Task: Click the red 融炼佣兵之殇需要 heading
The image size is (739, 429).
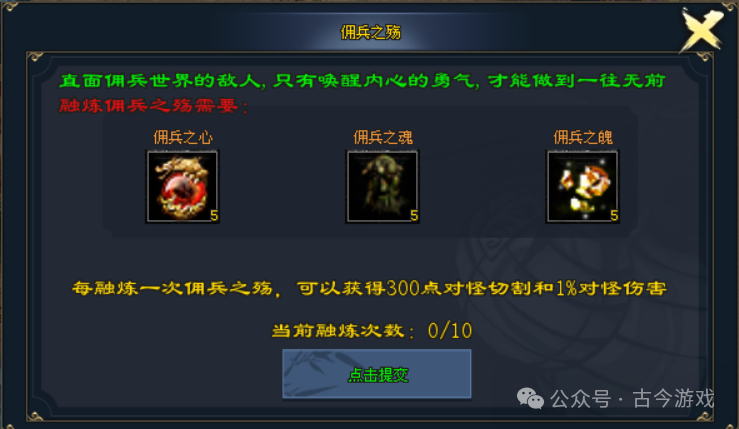Action: tap(154, 106)
